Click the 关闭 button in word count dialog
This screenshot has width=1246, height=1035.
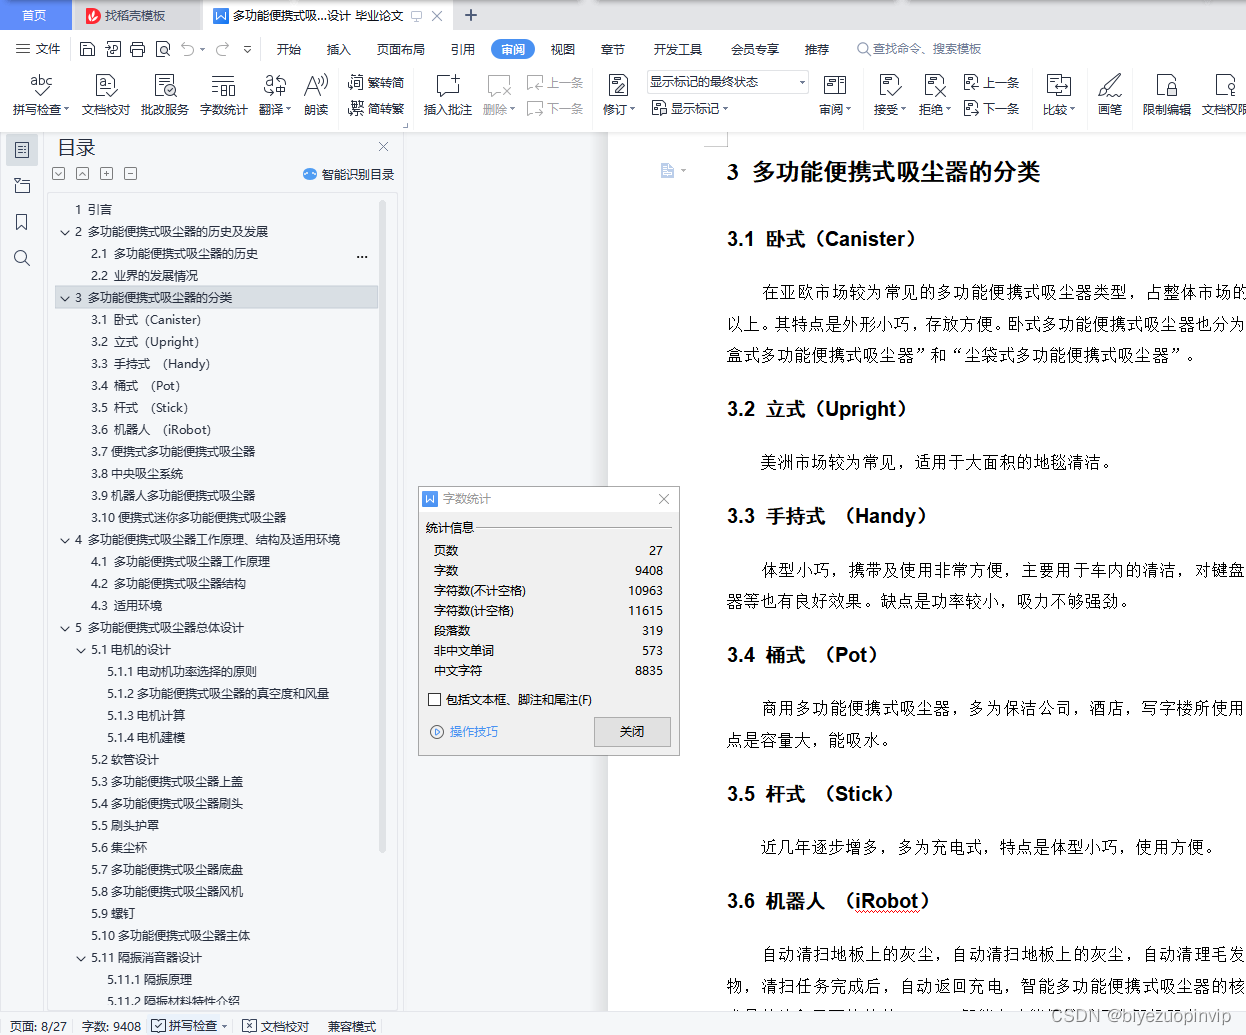coord(632,731)
